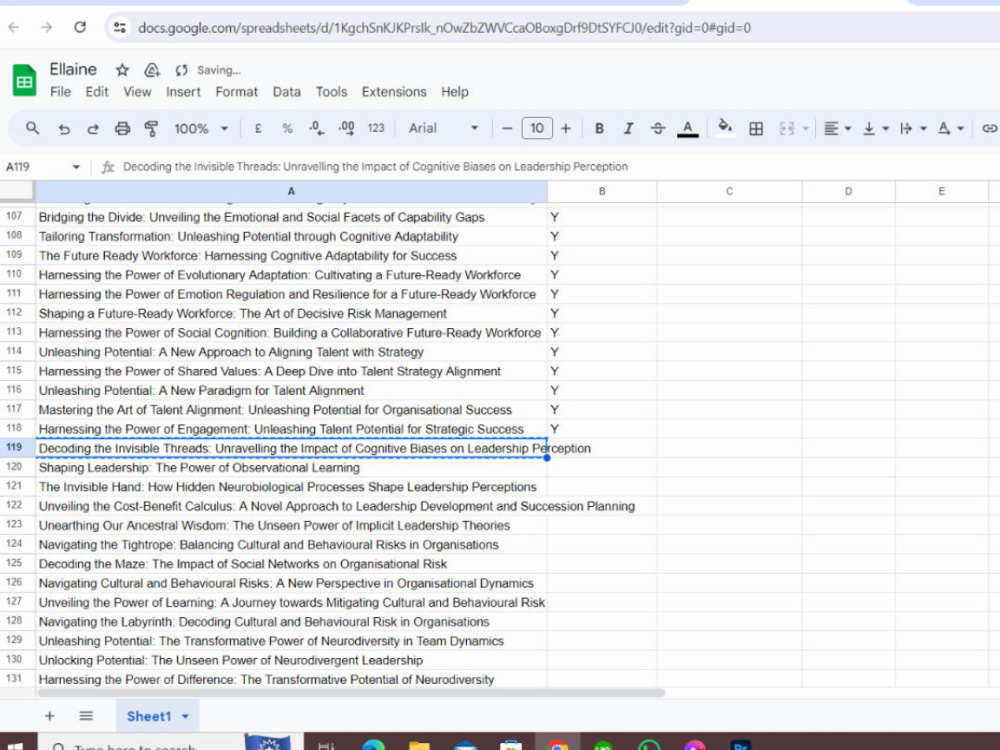Decrease decimal places

pos(316,128)
